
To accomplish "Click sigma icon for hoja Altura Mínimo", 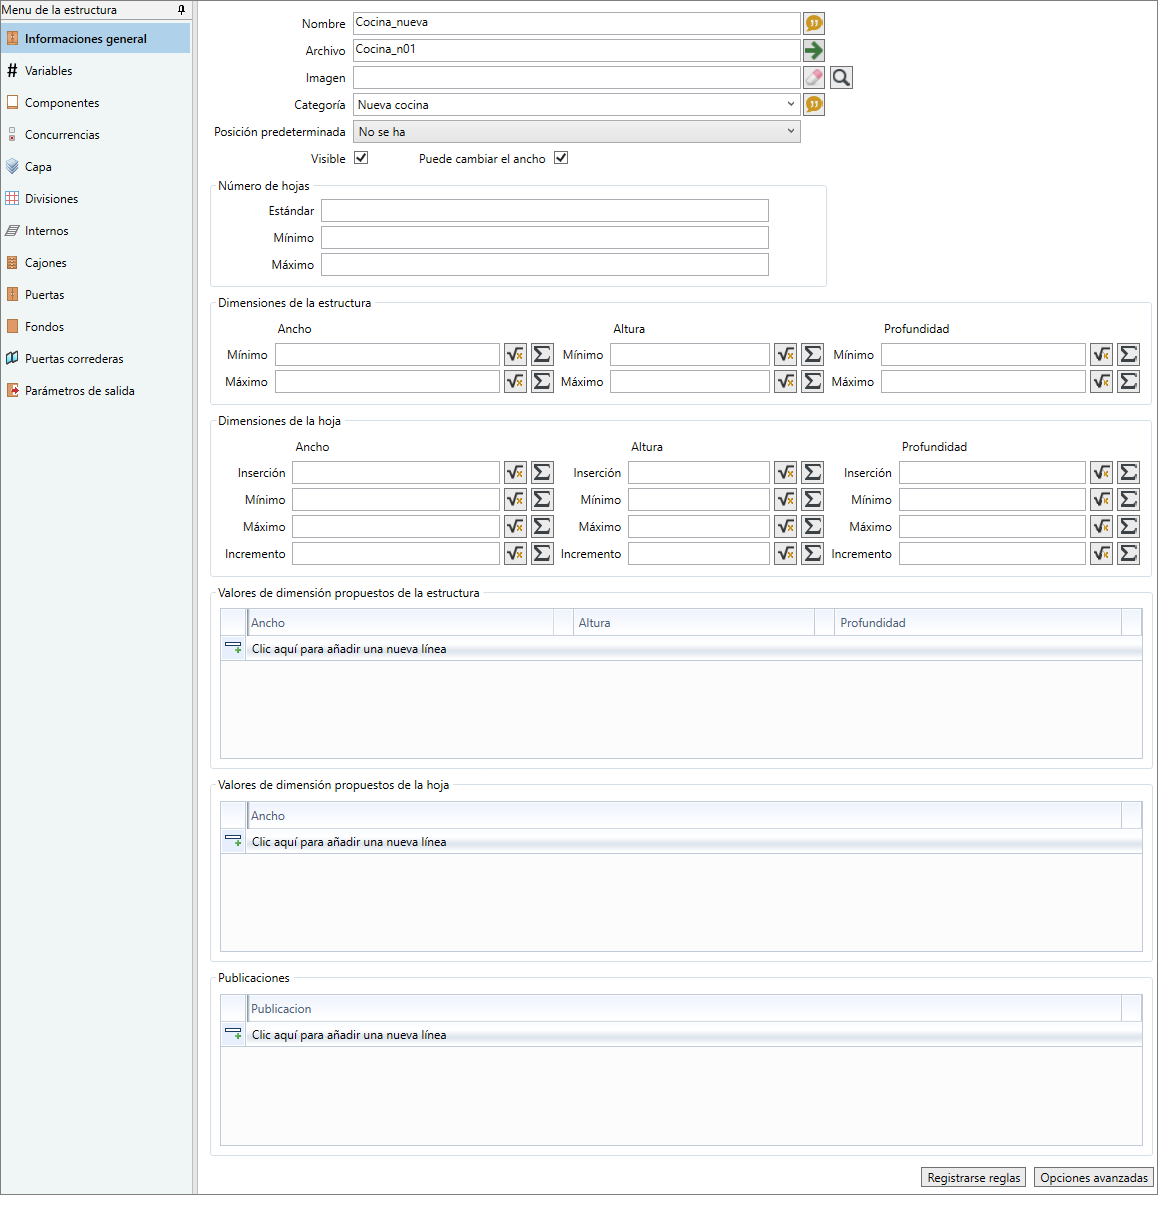I will (812, 499).
